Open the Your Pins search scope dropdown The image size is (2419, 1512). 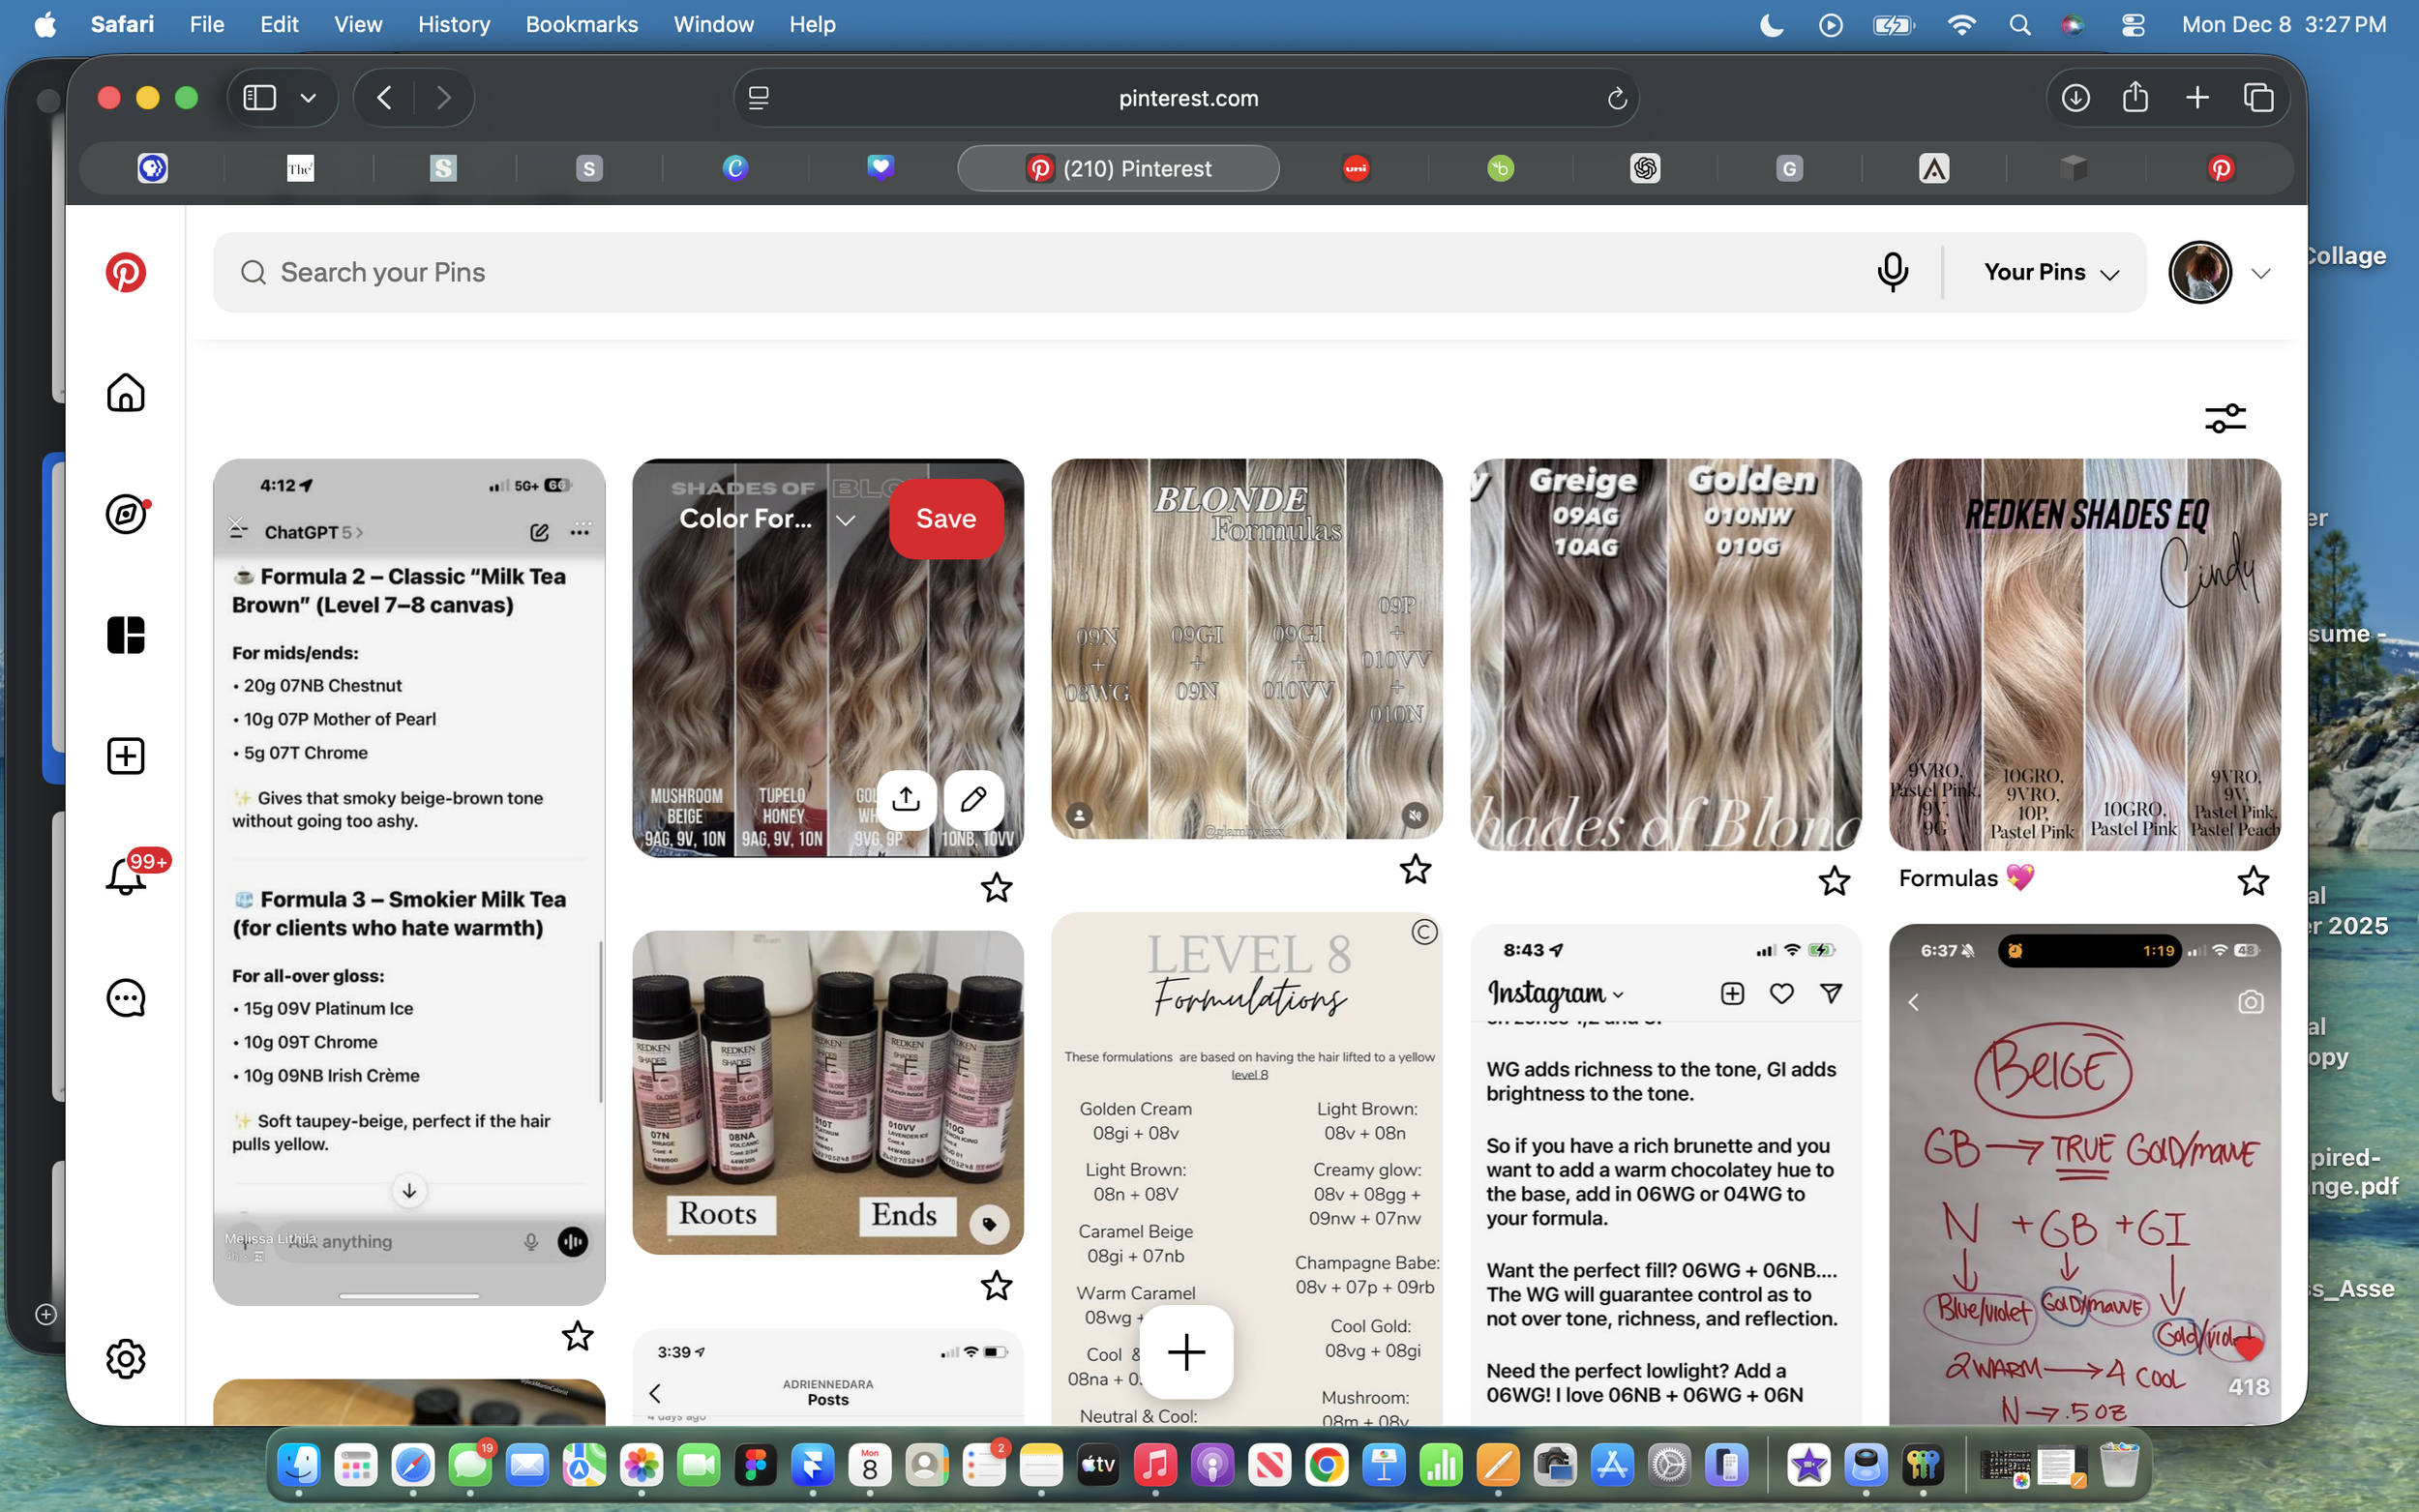2051,272
